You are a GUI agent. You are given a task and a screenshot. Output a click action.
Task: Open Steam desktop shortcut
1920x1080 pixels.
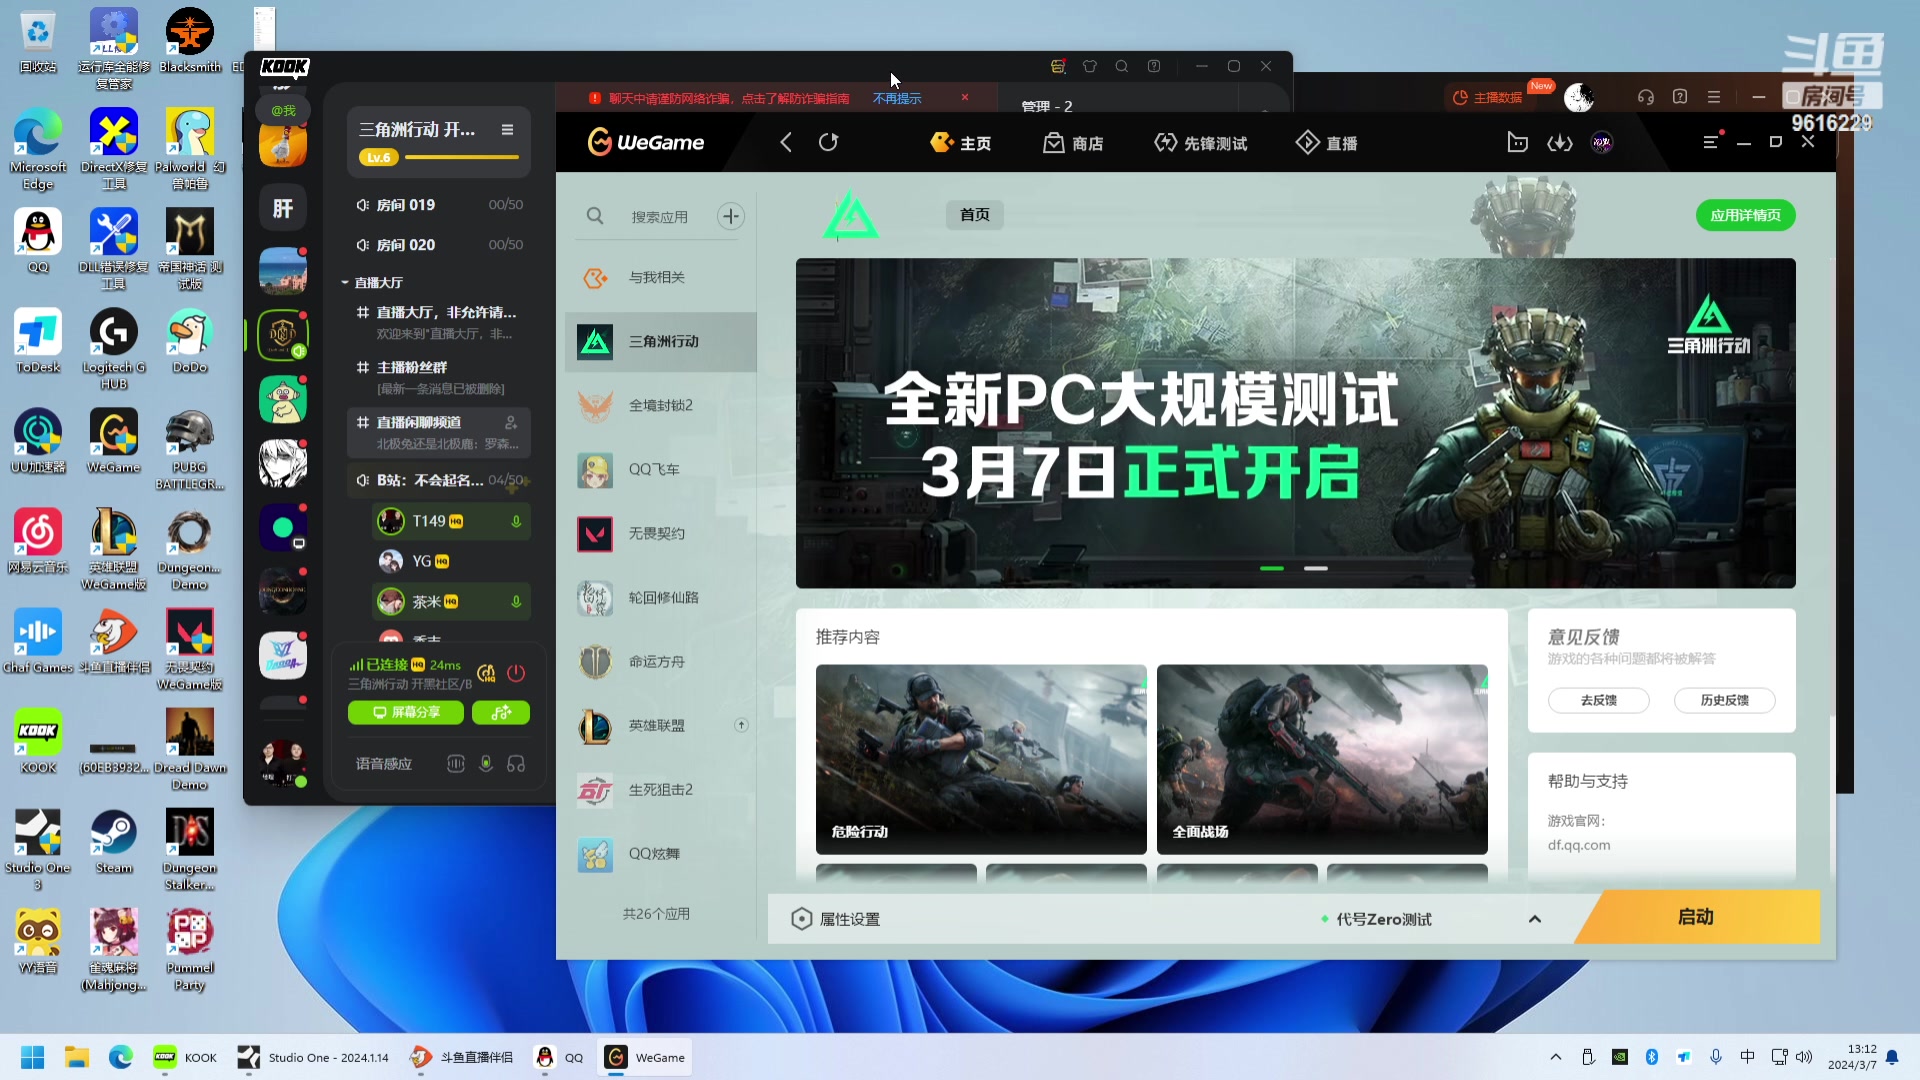[x=113, y=841]
